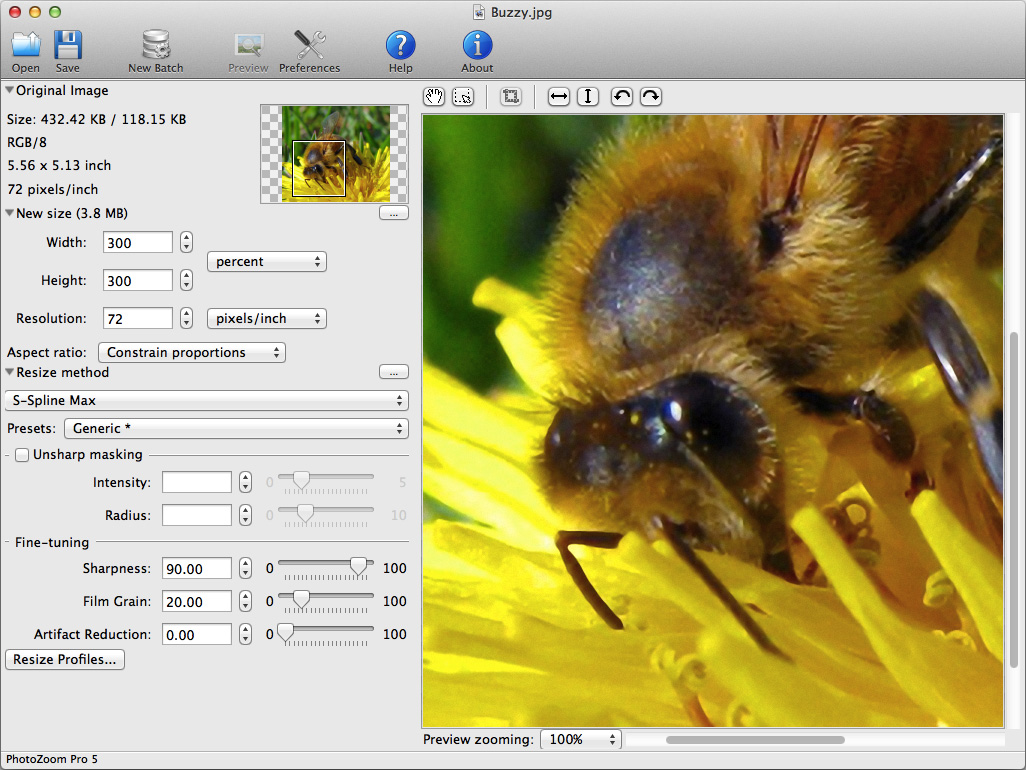Open the Preview zooming 100% dropdown
Viewport: 1026px width, 770px height.
[x=580, y=739]
